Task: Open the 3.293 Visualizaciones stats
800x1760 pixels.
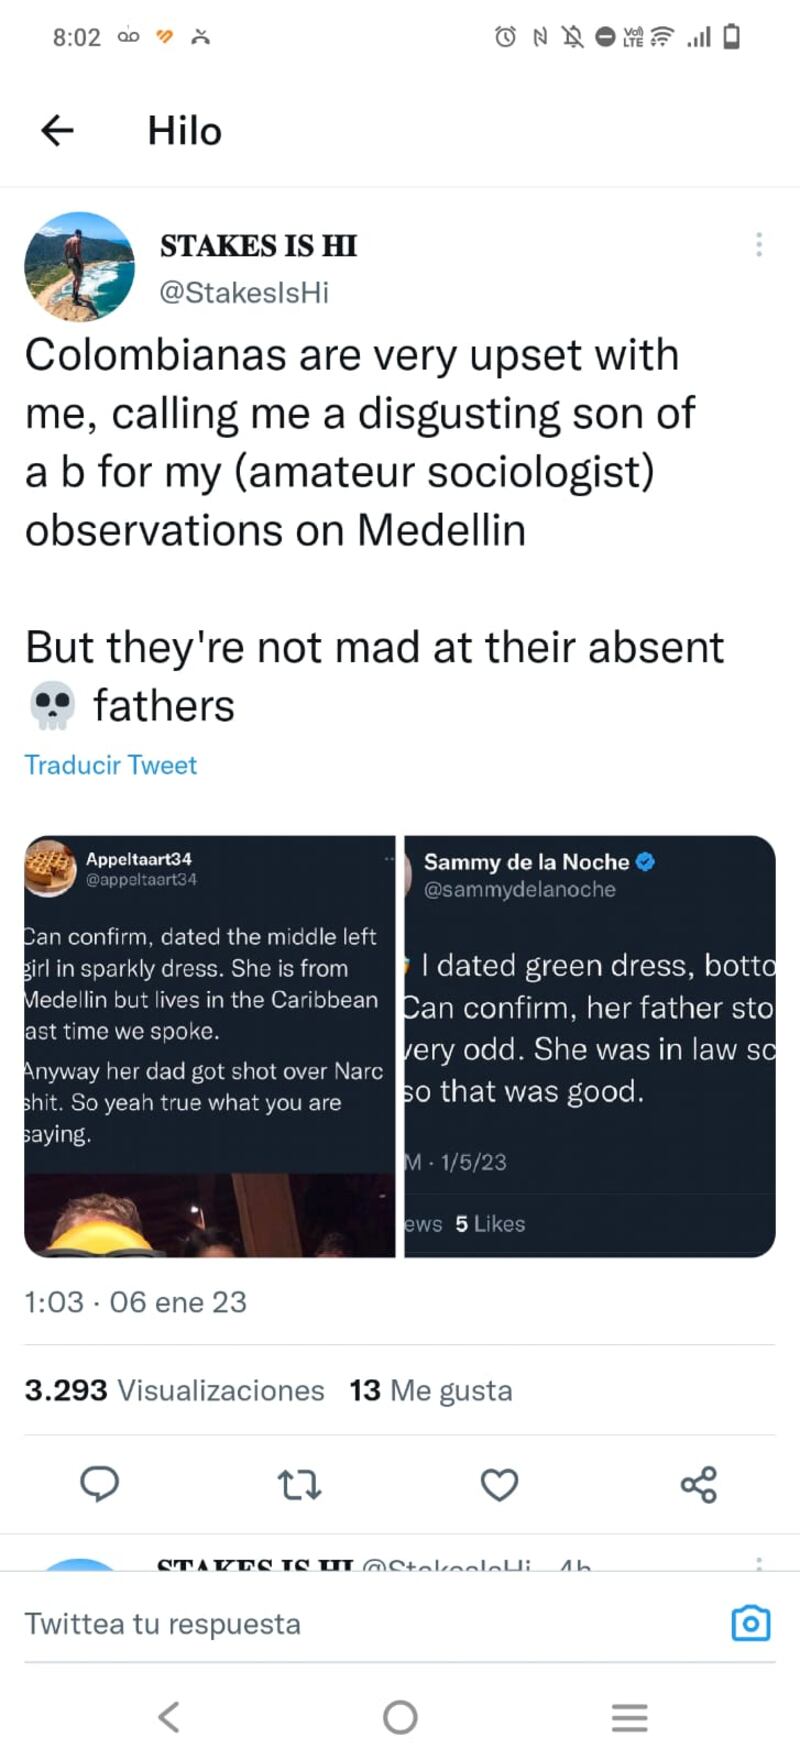Action: click(175, 1391)
